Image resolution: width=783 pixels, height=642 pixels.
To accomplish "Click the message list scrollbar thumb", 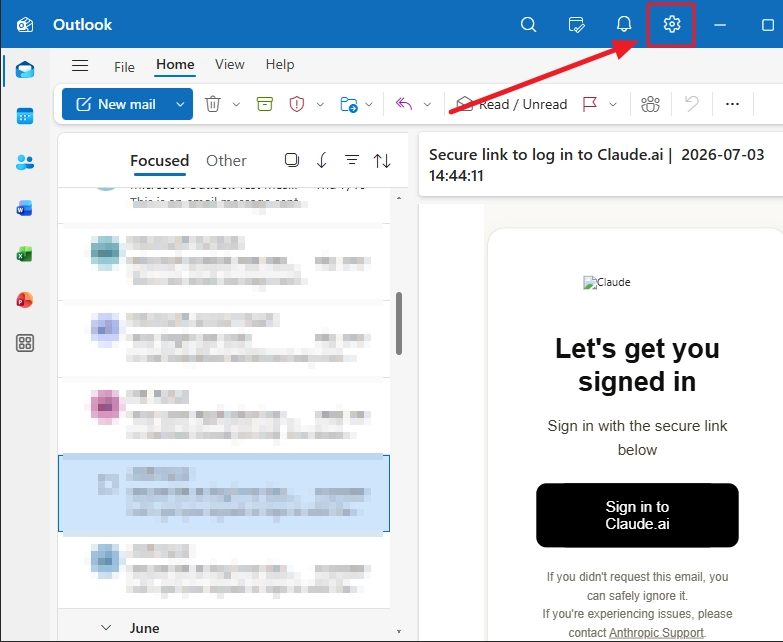I will [x=399, y=323].
